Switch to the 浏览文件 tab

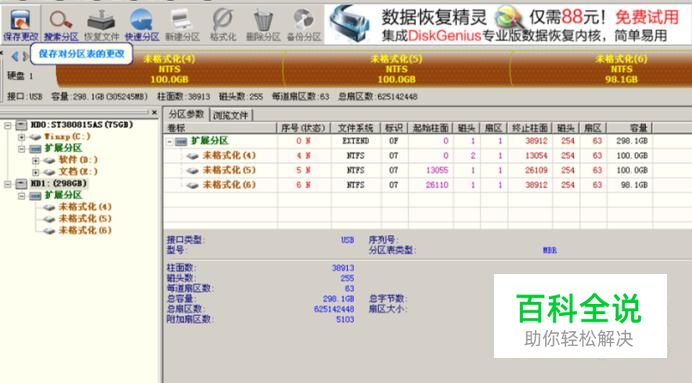tap(231, 116)
